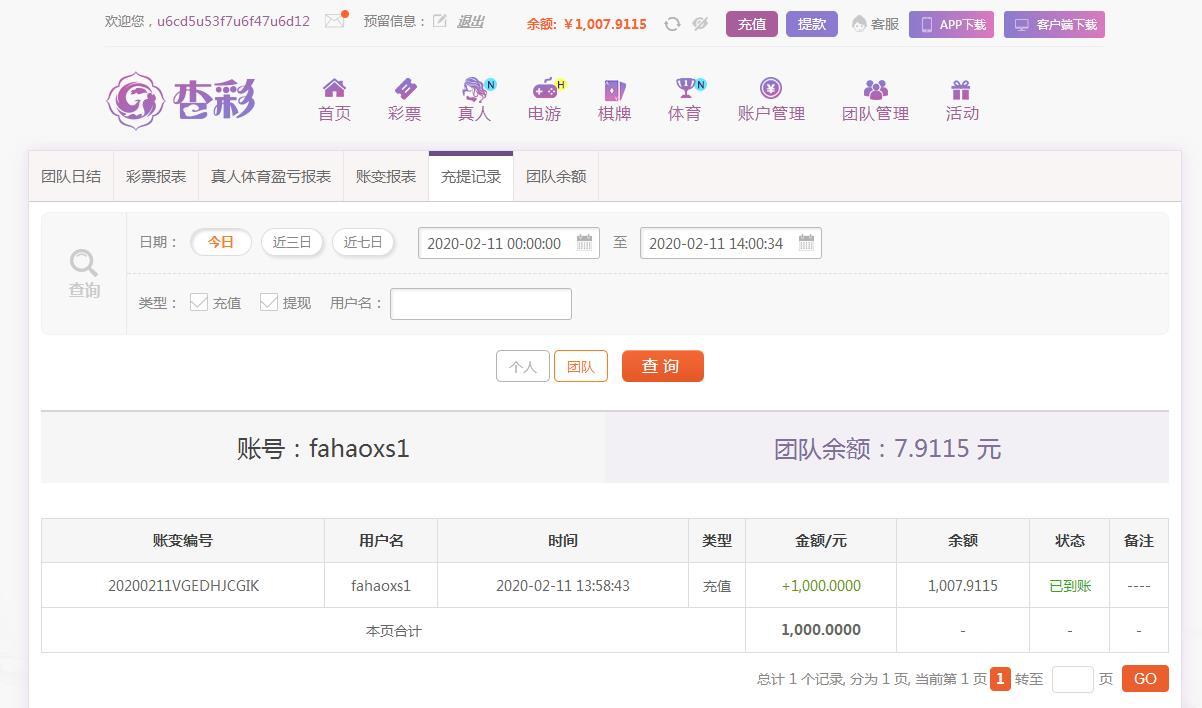Toggle balance visibility with the eye icon

[x=700, y=23]
